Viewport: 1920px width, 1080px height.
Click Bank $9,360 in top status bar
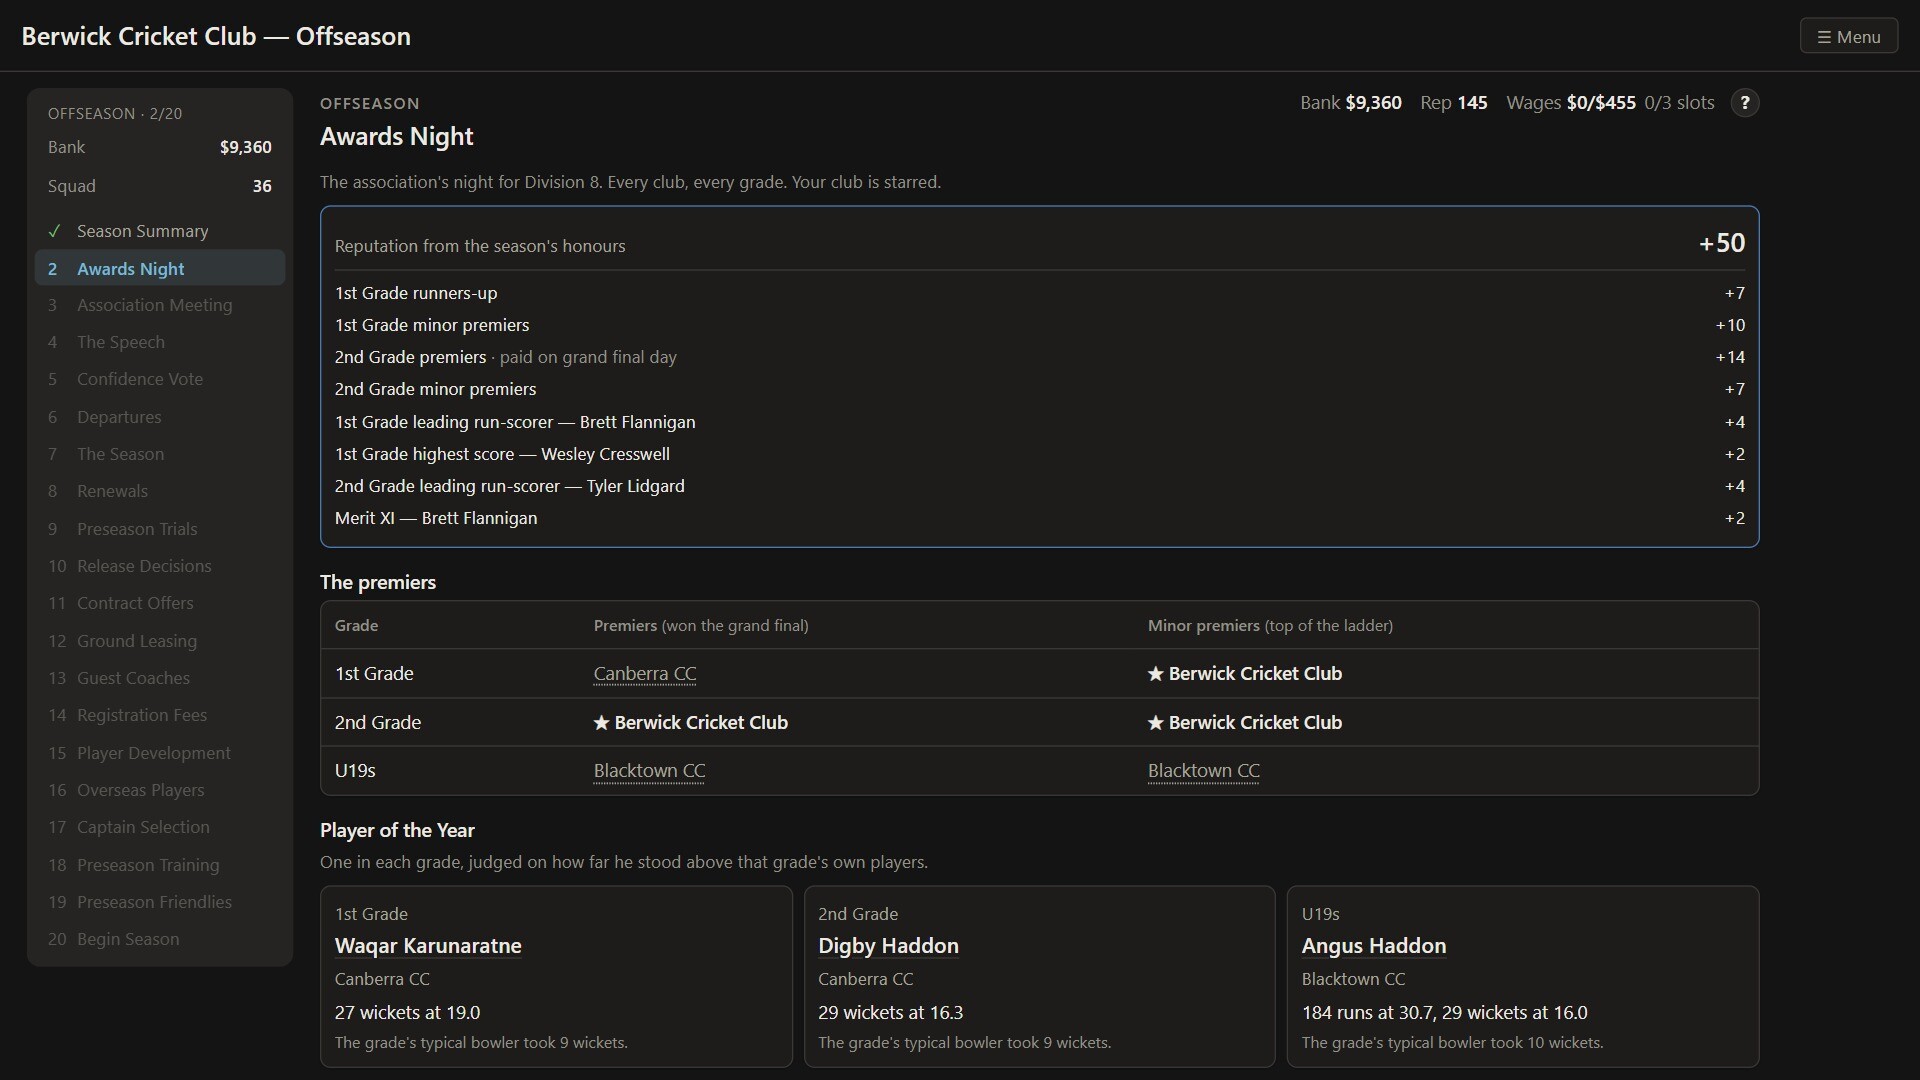click(x=1351, y=103)
